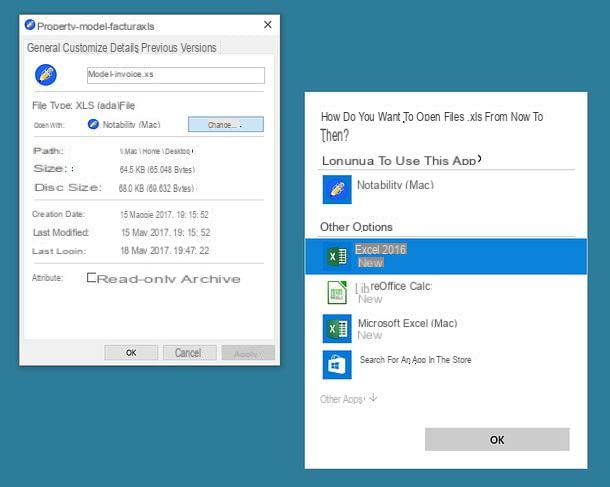Click the Notability (Mac) text beside Open With

point(131,124)
